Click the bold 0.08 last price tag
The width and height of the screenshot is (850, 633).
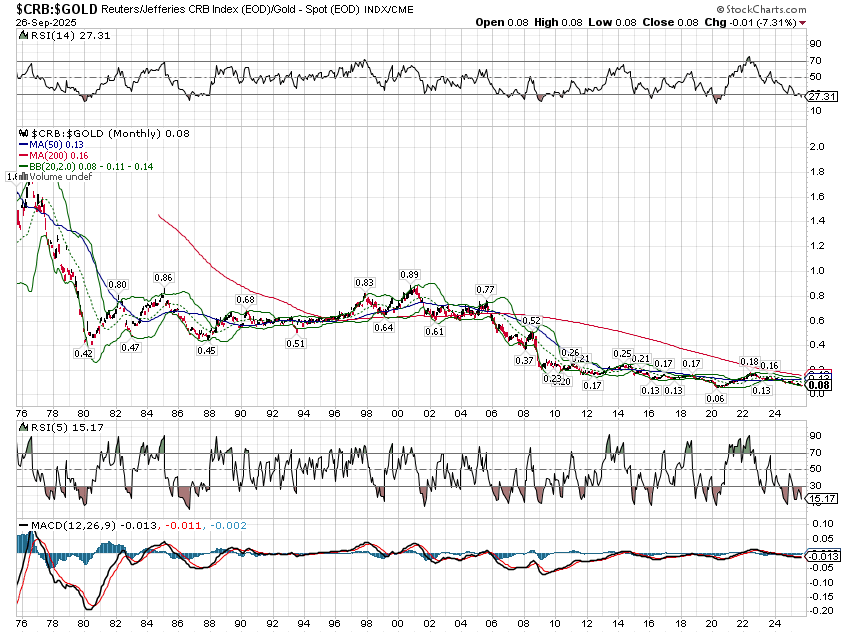click(x=819, y=385)
